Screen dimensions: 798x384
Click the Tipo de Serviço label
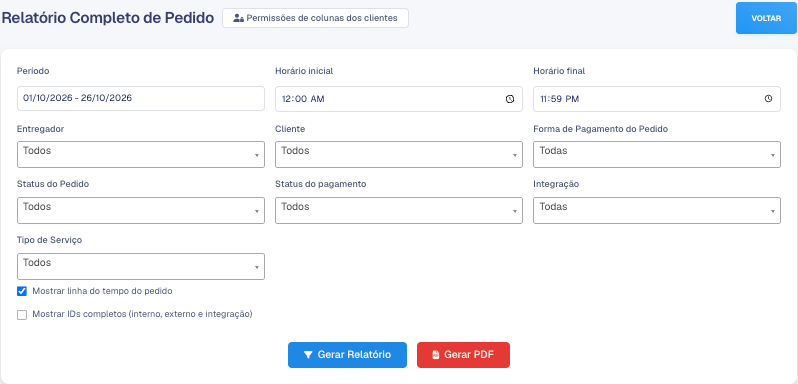50,240
